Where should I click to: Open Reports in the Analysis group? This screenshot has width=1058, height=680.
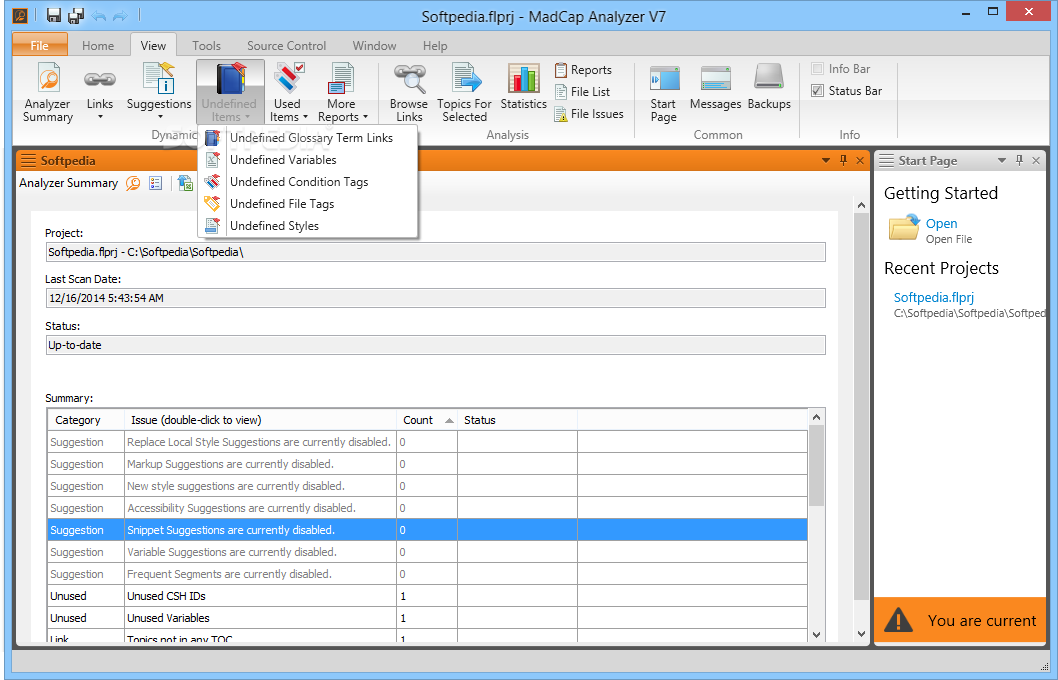point(583,69)
